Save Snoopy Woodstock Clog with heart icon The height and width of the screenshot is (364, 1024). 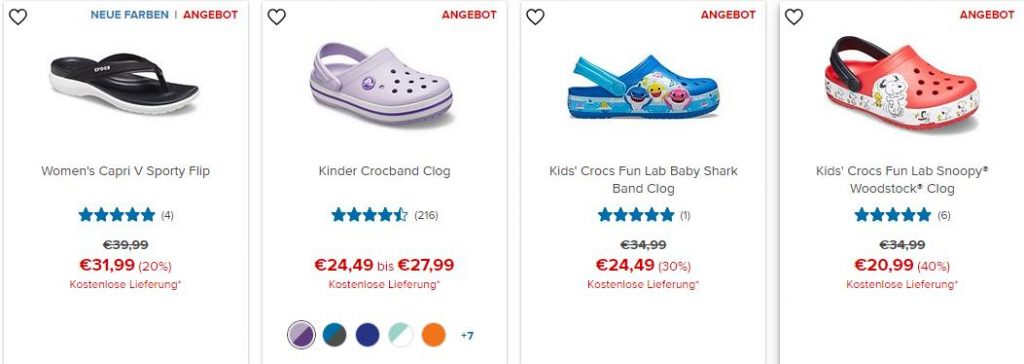point(794,17)
